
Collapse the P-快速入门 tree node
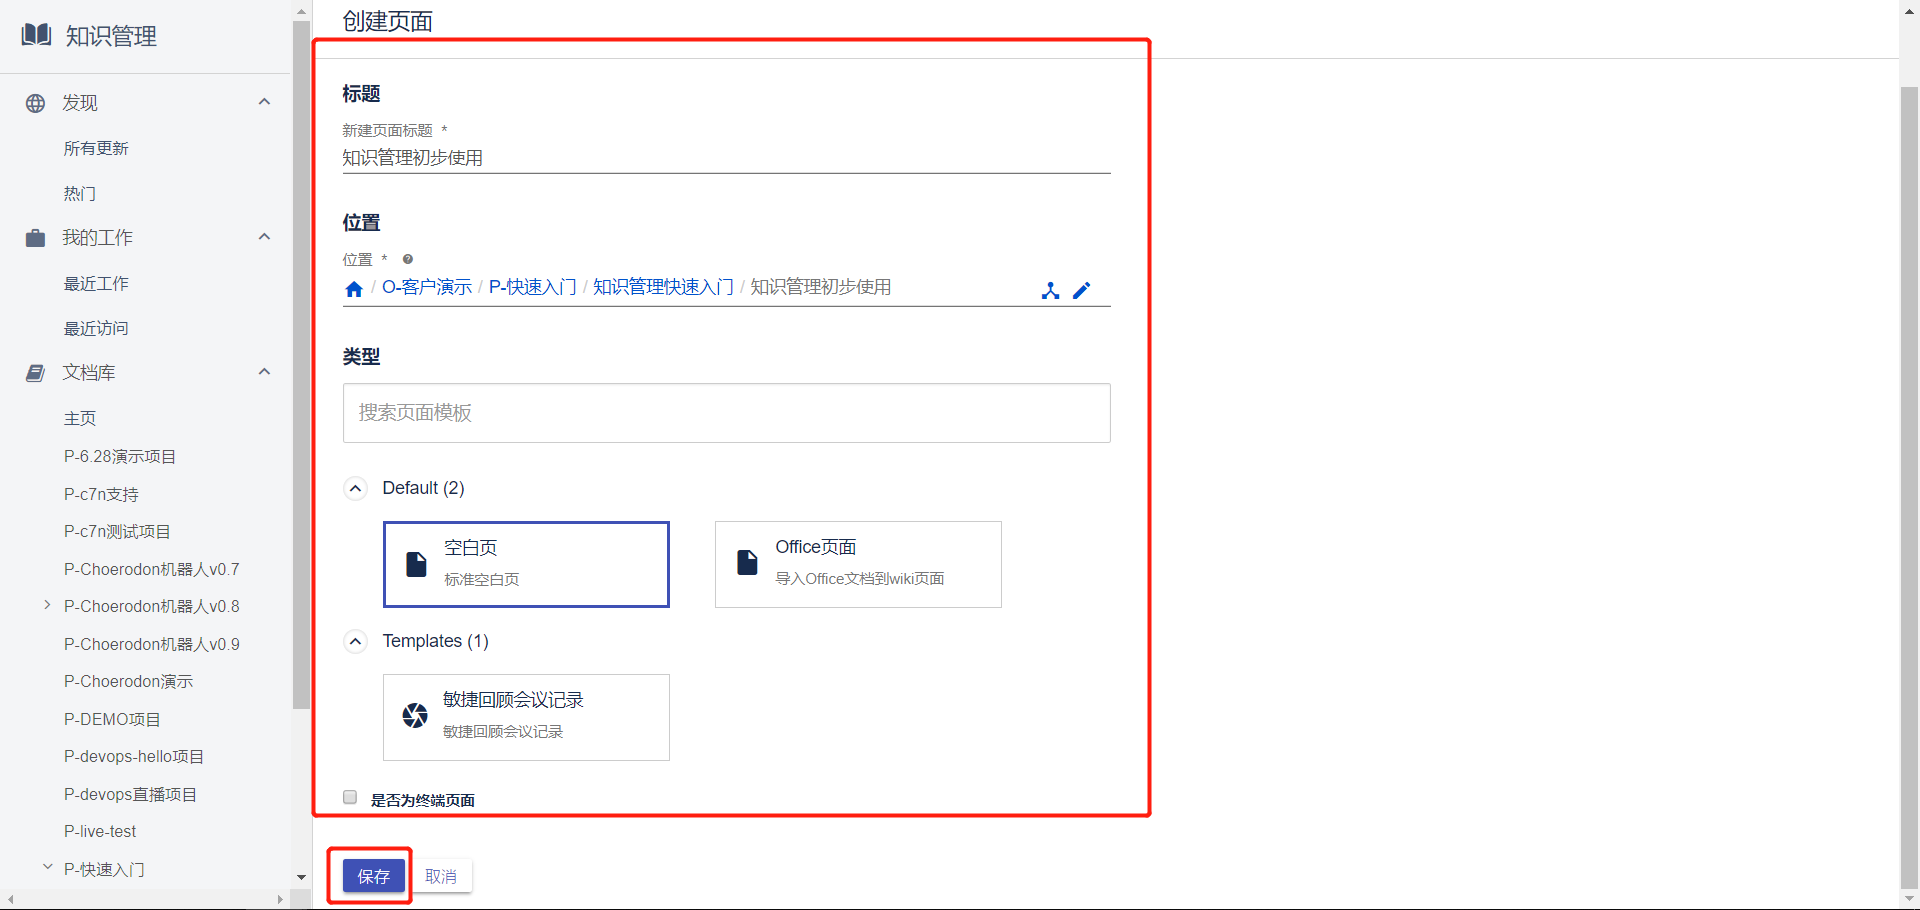(47, 867)
